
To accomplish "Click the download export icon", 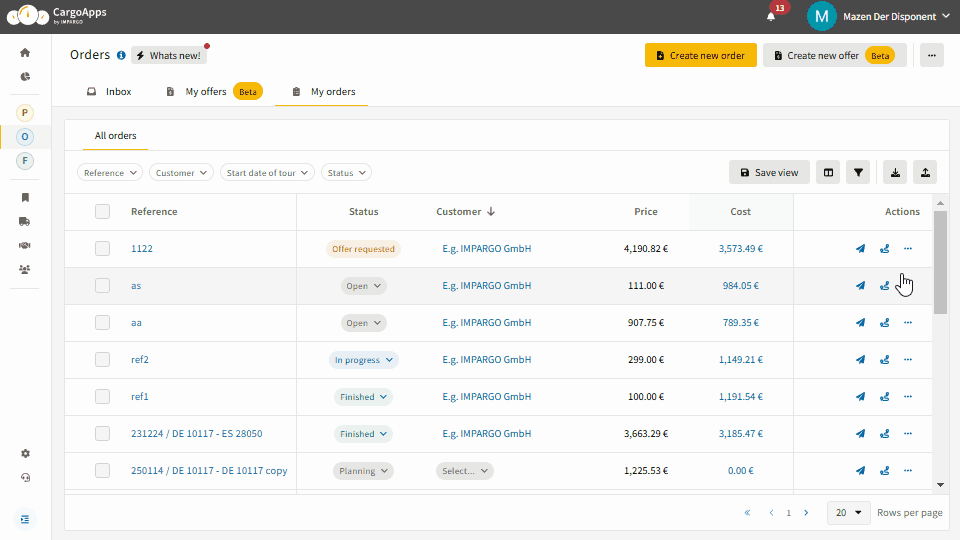I will click(895, 173).
